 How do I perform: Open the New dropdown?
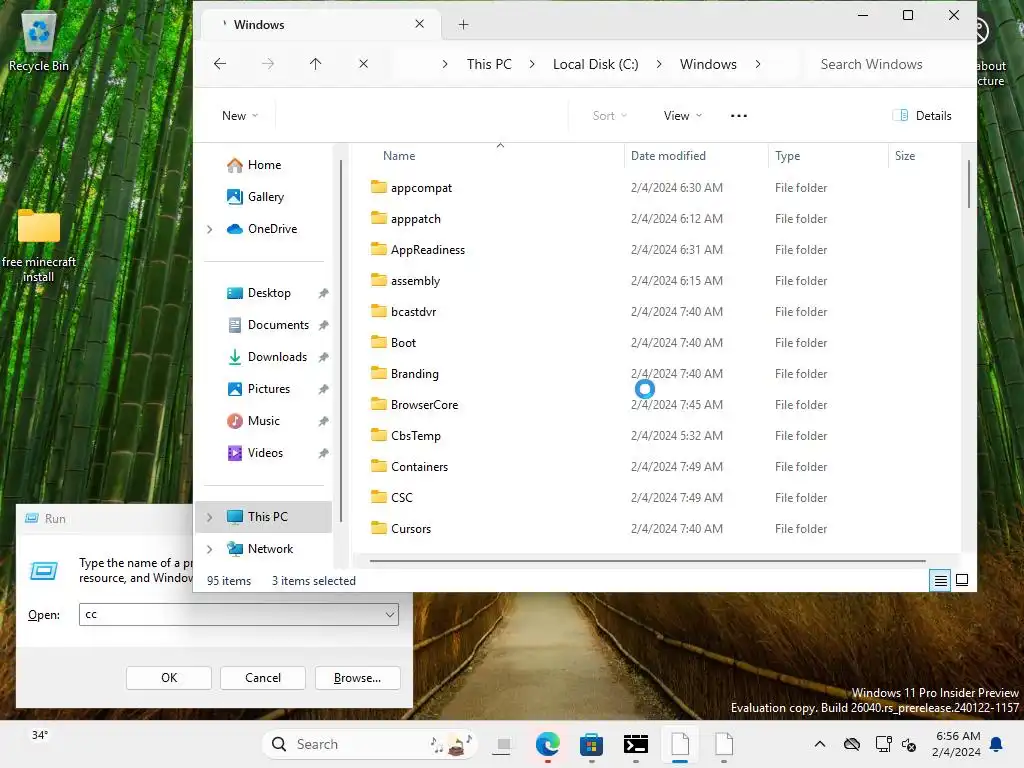[x=240, y=116]
